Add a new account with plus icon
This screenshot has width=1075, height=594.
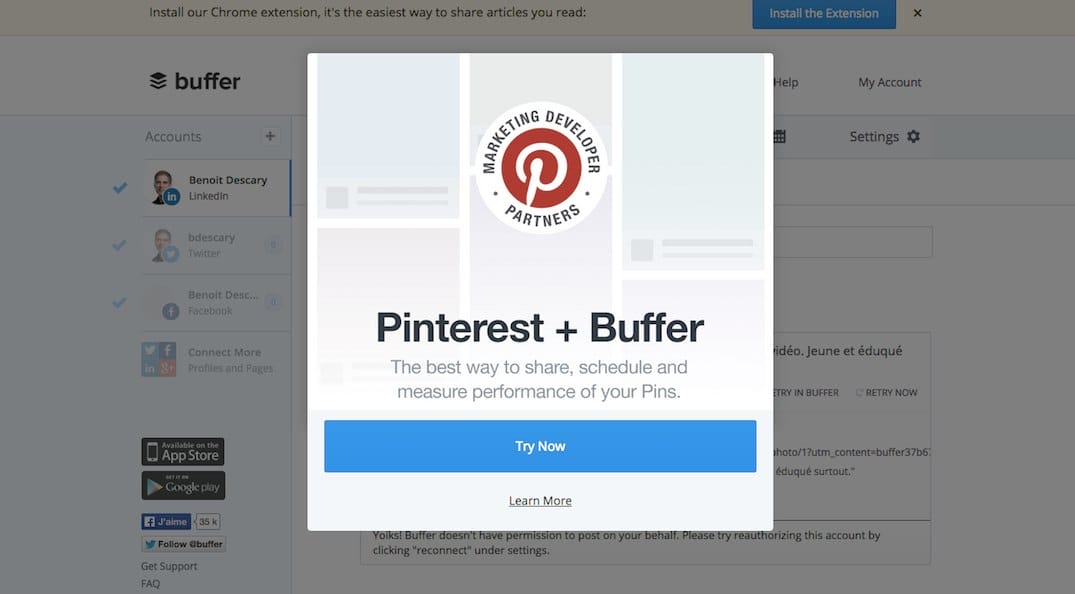pyautogui.click(x=269, y=136)
